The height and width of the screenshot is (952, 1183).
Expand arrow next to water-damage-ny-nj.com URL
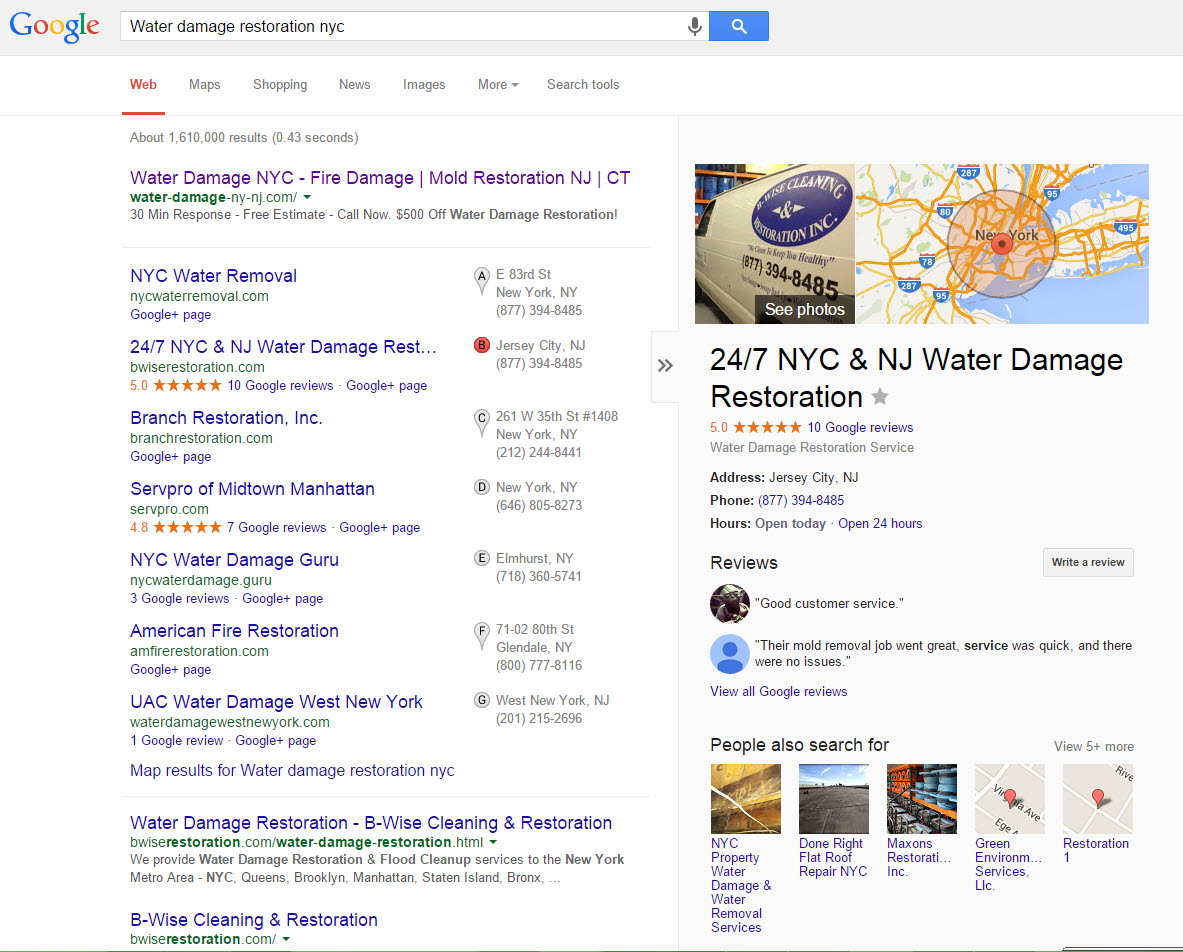coord(307,197)
